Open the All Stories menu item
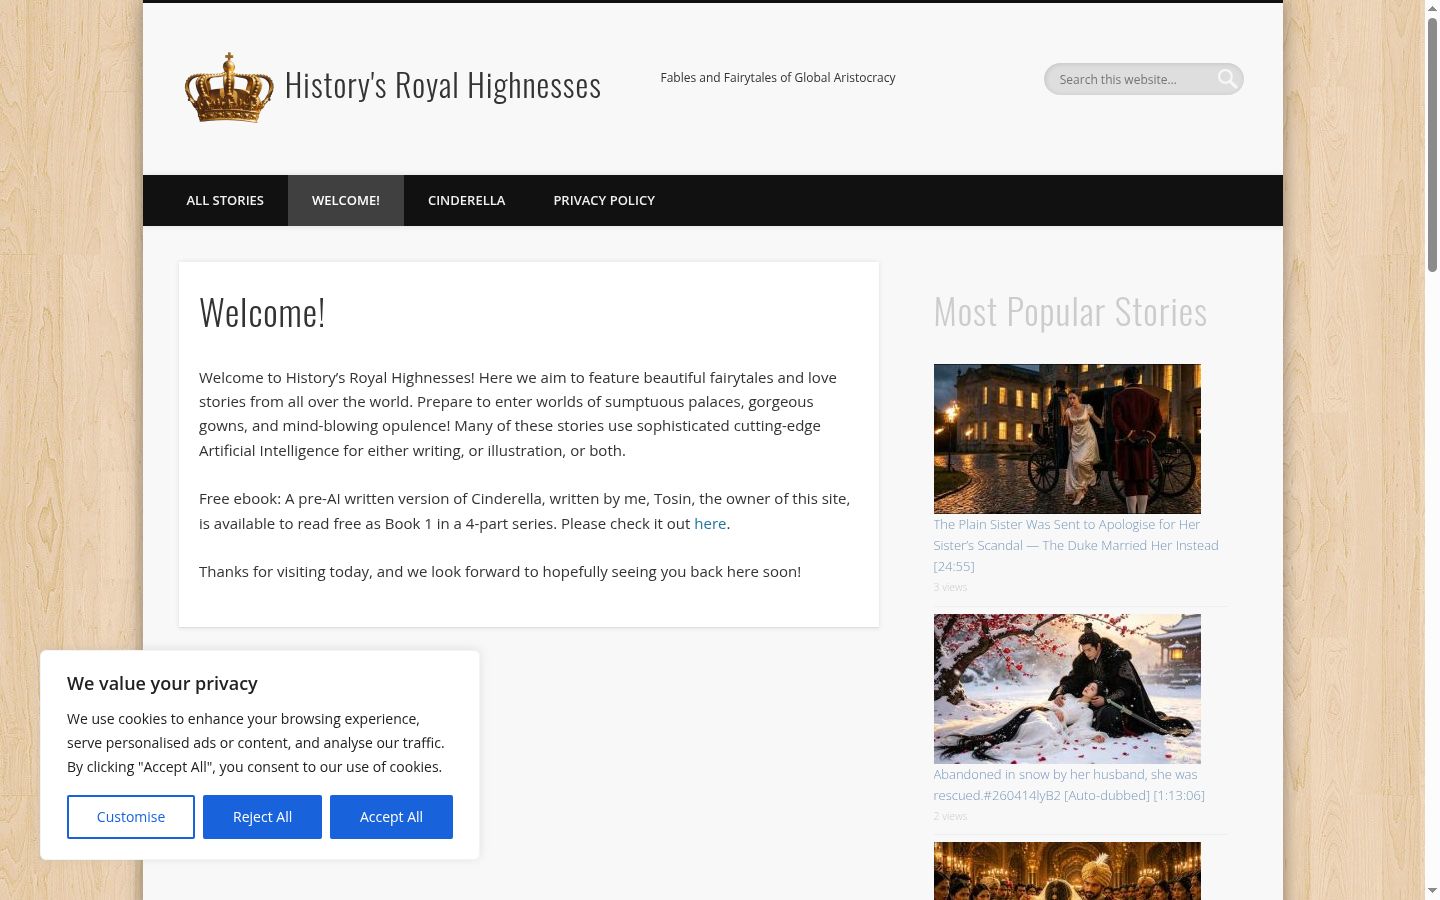Screen dimensions: 1440x900 point(225,200)
